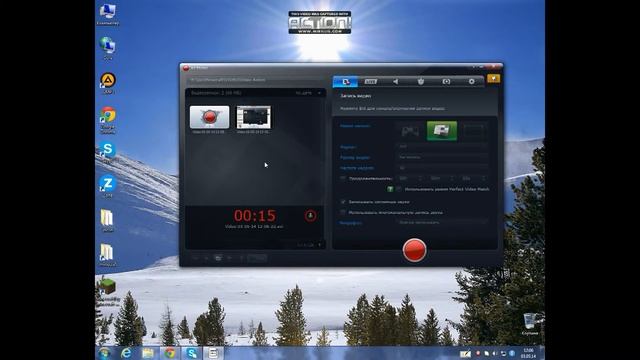Open the Computer desktop icon
Screen dimensions: 640x360
(x=108, y=14)
